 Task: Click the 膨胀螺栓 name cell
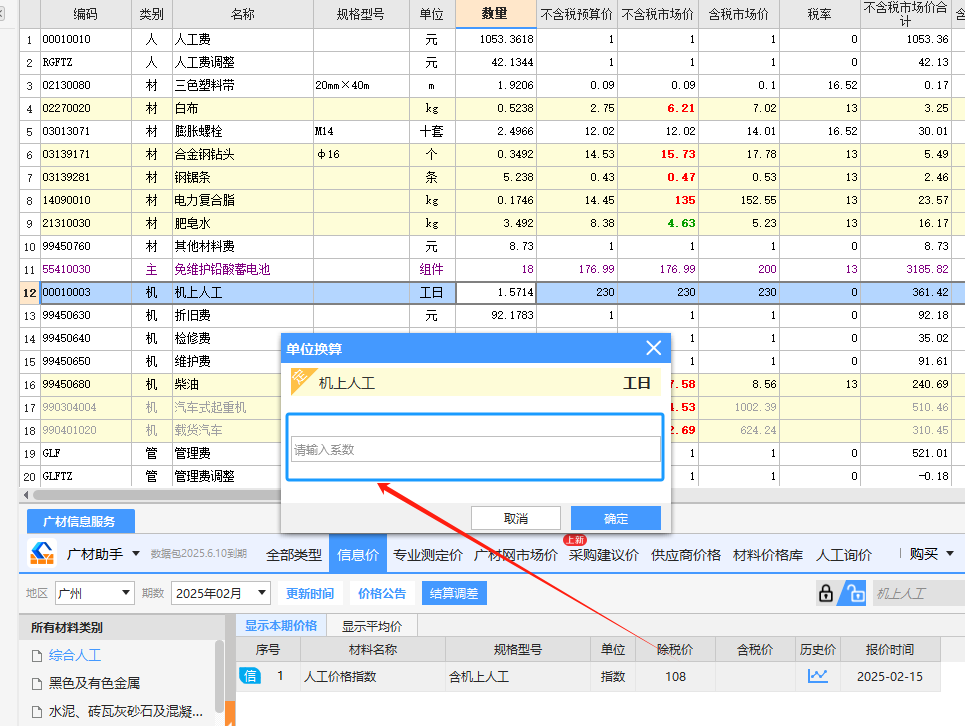click(242, 131)
